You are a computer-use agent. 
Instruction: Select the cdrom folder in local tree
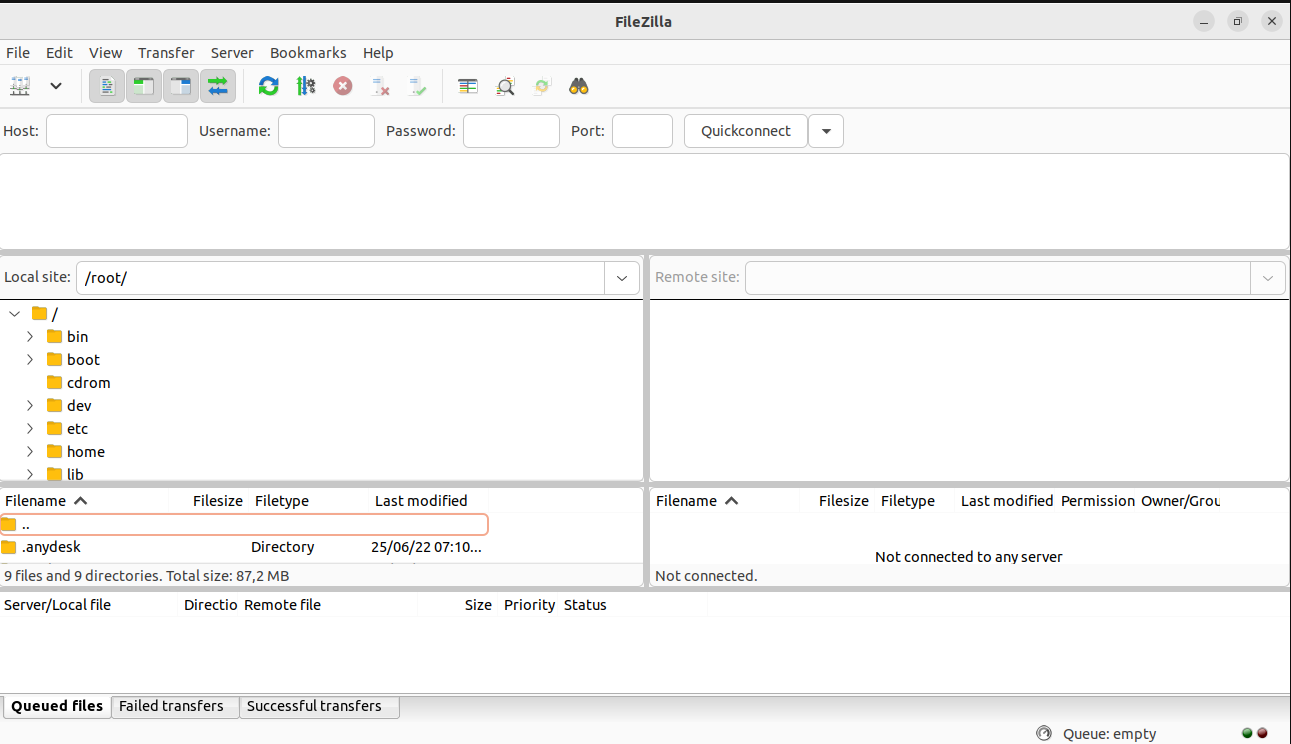tap(89, 382)
